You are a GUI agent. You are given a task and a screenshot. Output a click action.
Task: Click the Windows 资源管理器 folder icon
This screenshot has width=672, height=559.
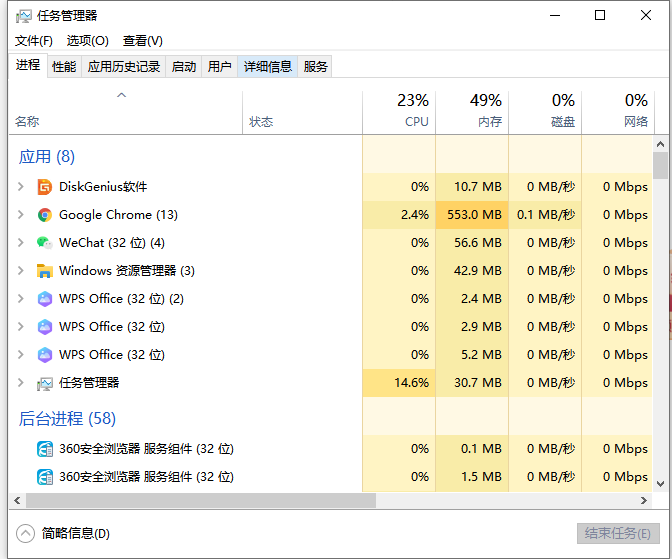pyautogui.click(x=45, y=271)
